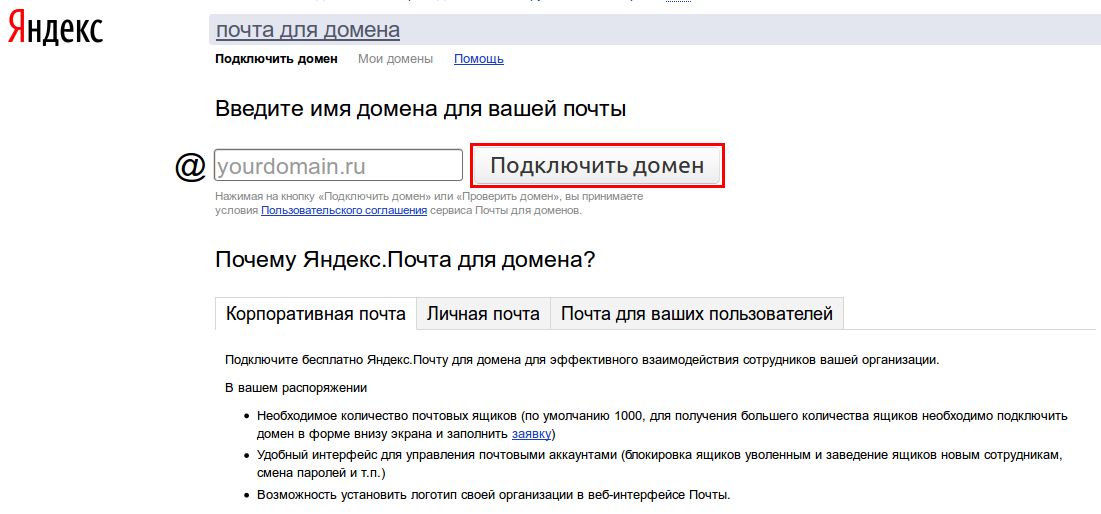
Task: Click the bullet about логотип своей организации
Action: point(494,494)
